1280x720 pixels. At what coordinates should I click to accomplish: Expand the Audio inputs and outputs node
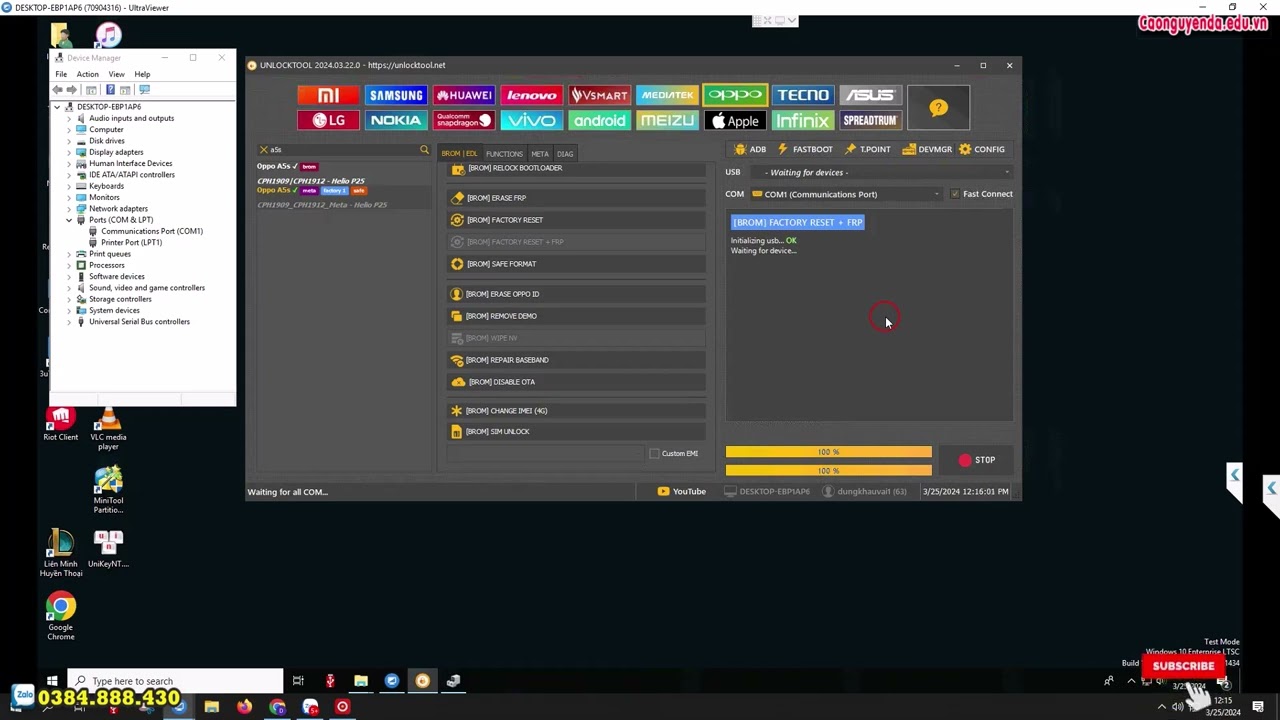69,118
